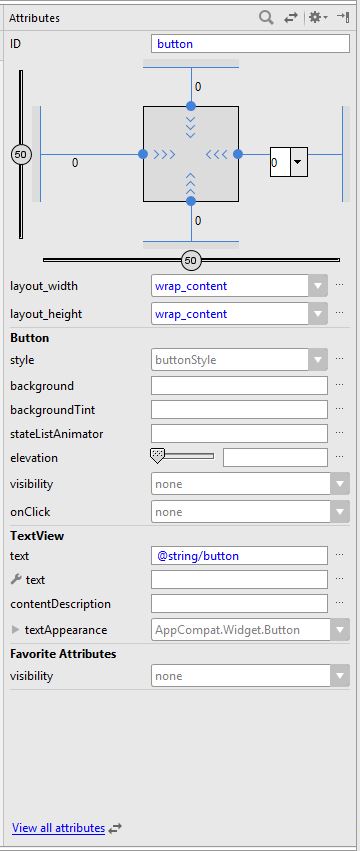Toggle expanded attributes view arrows in header
Screen dimensions: 360x851
pyautogui.click(x=291, y=18)
